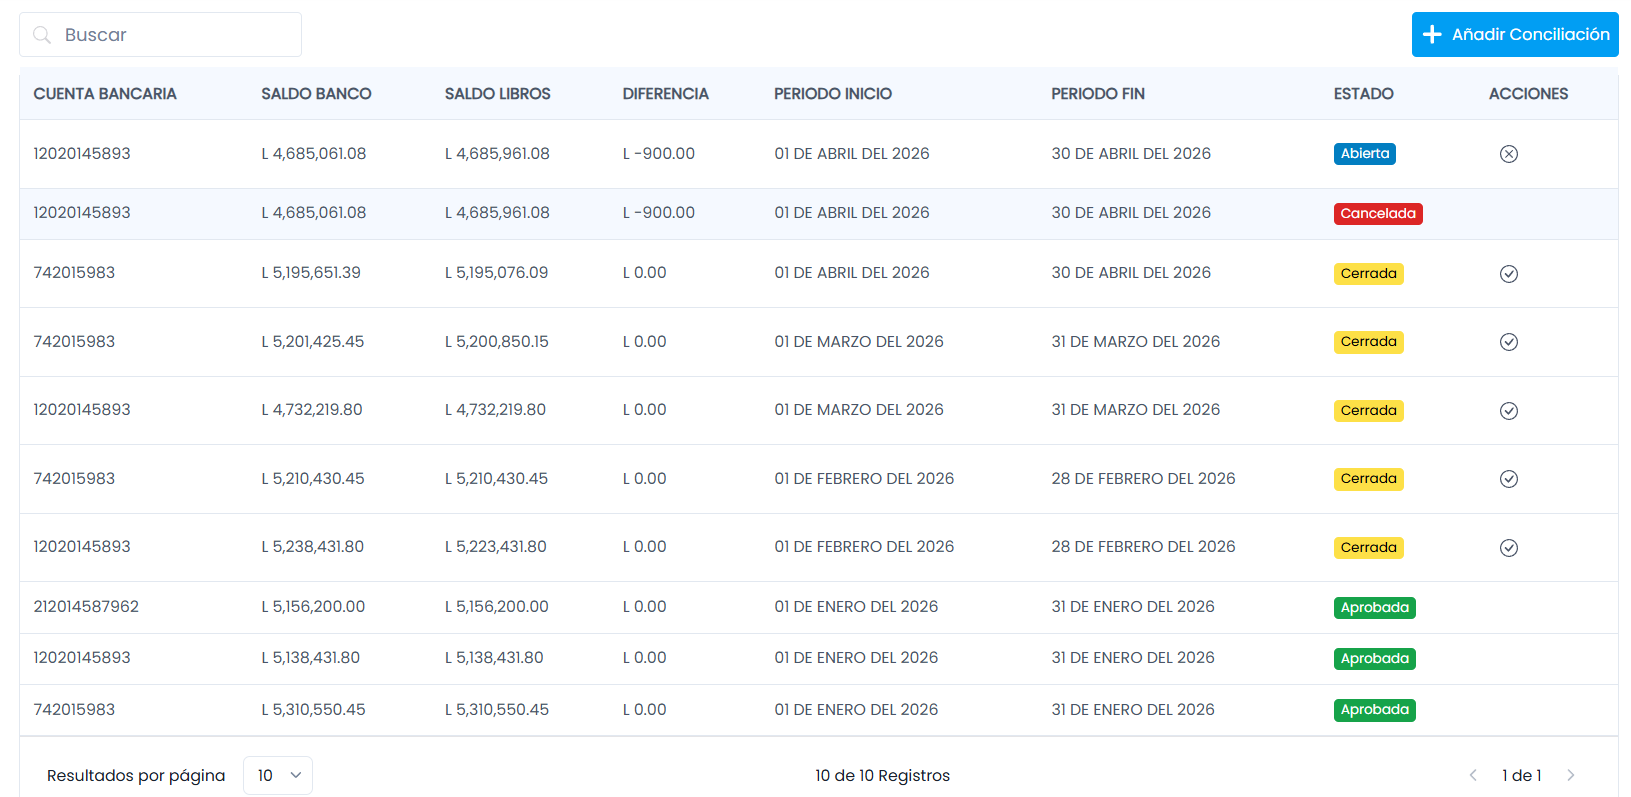Image resolution: width=1631 pixels, height=797 pixels.
Task: Focus the Buscar search field
Action: pos(161,35)
